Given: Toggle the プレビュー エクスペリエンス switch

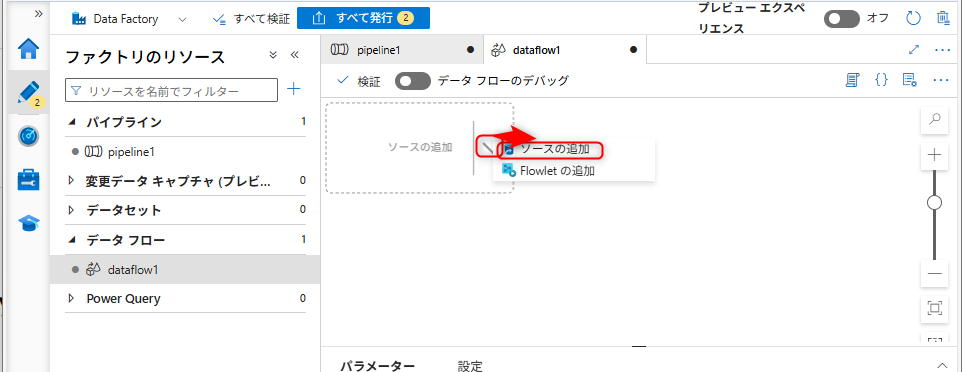Looking at the screenshot, I should (842, 18).
